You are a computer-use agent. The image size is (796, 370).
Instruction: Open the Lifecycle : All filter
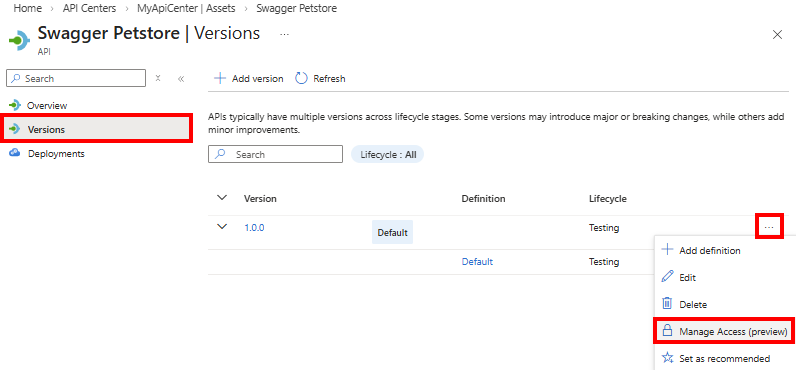pyautogui.click(x=388, y=155)
